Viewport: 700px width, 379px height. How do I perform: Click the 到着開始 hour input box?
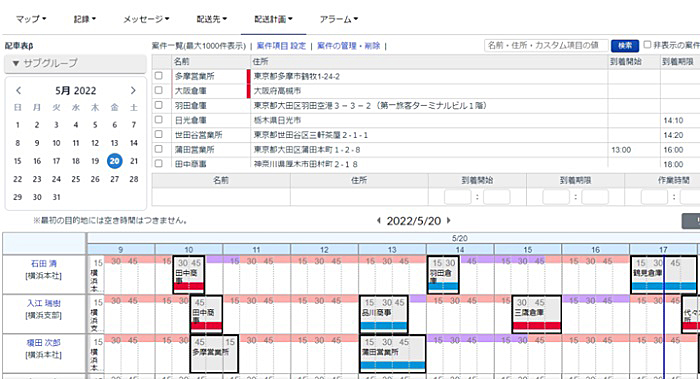click(x=458, y=197)
